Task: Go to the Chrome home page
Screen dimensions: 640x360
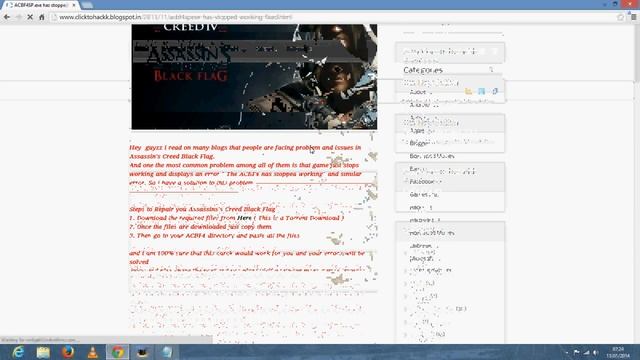Action: [42, 17]
